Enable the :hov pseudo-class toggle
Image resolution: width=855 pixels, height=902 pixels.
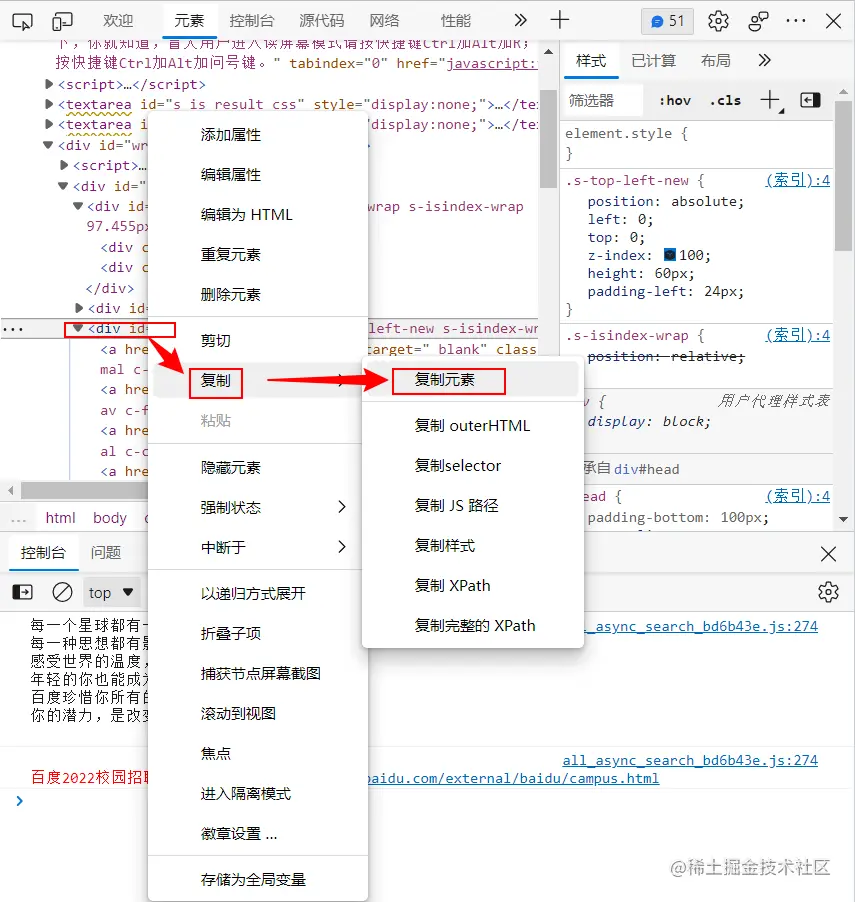tap(675, 100)
